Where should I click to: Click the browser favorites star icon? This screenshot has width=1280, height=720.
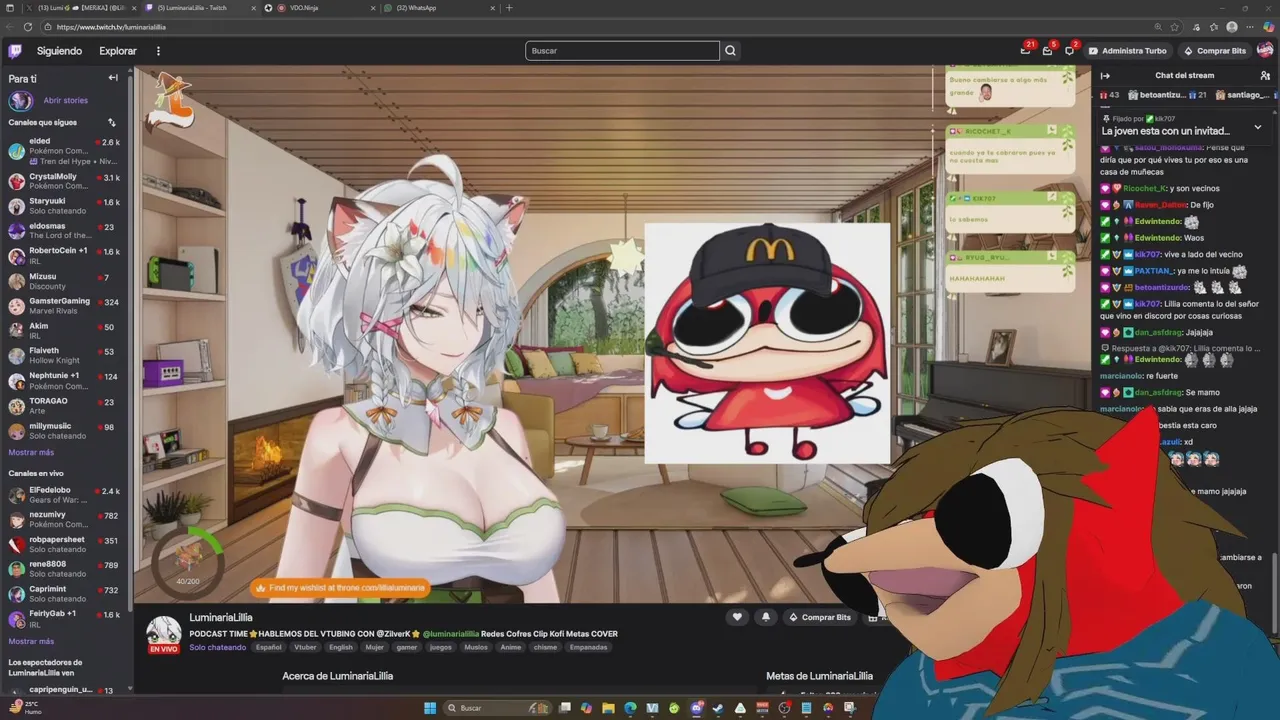[x=1175, y=27]
